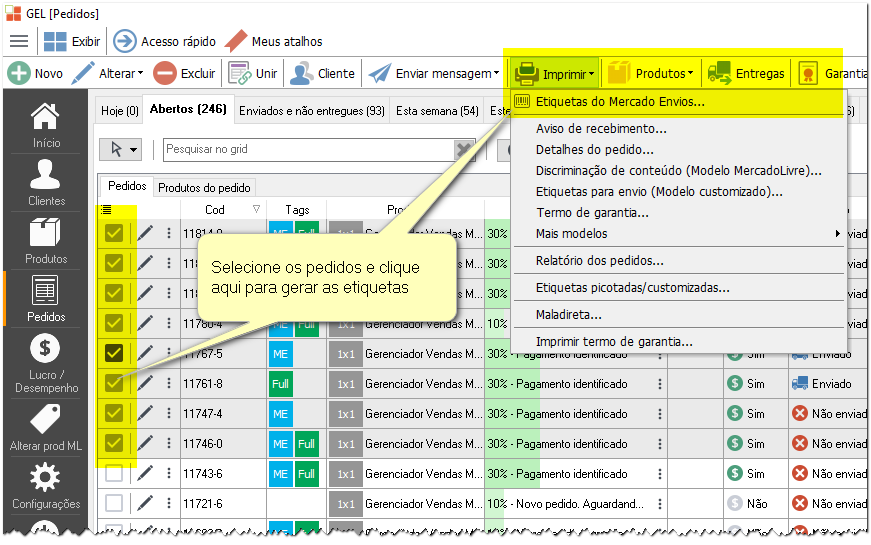Expand the Enviar mensagem dropdown
Screen dimensions: 871x545
point(496,73)
